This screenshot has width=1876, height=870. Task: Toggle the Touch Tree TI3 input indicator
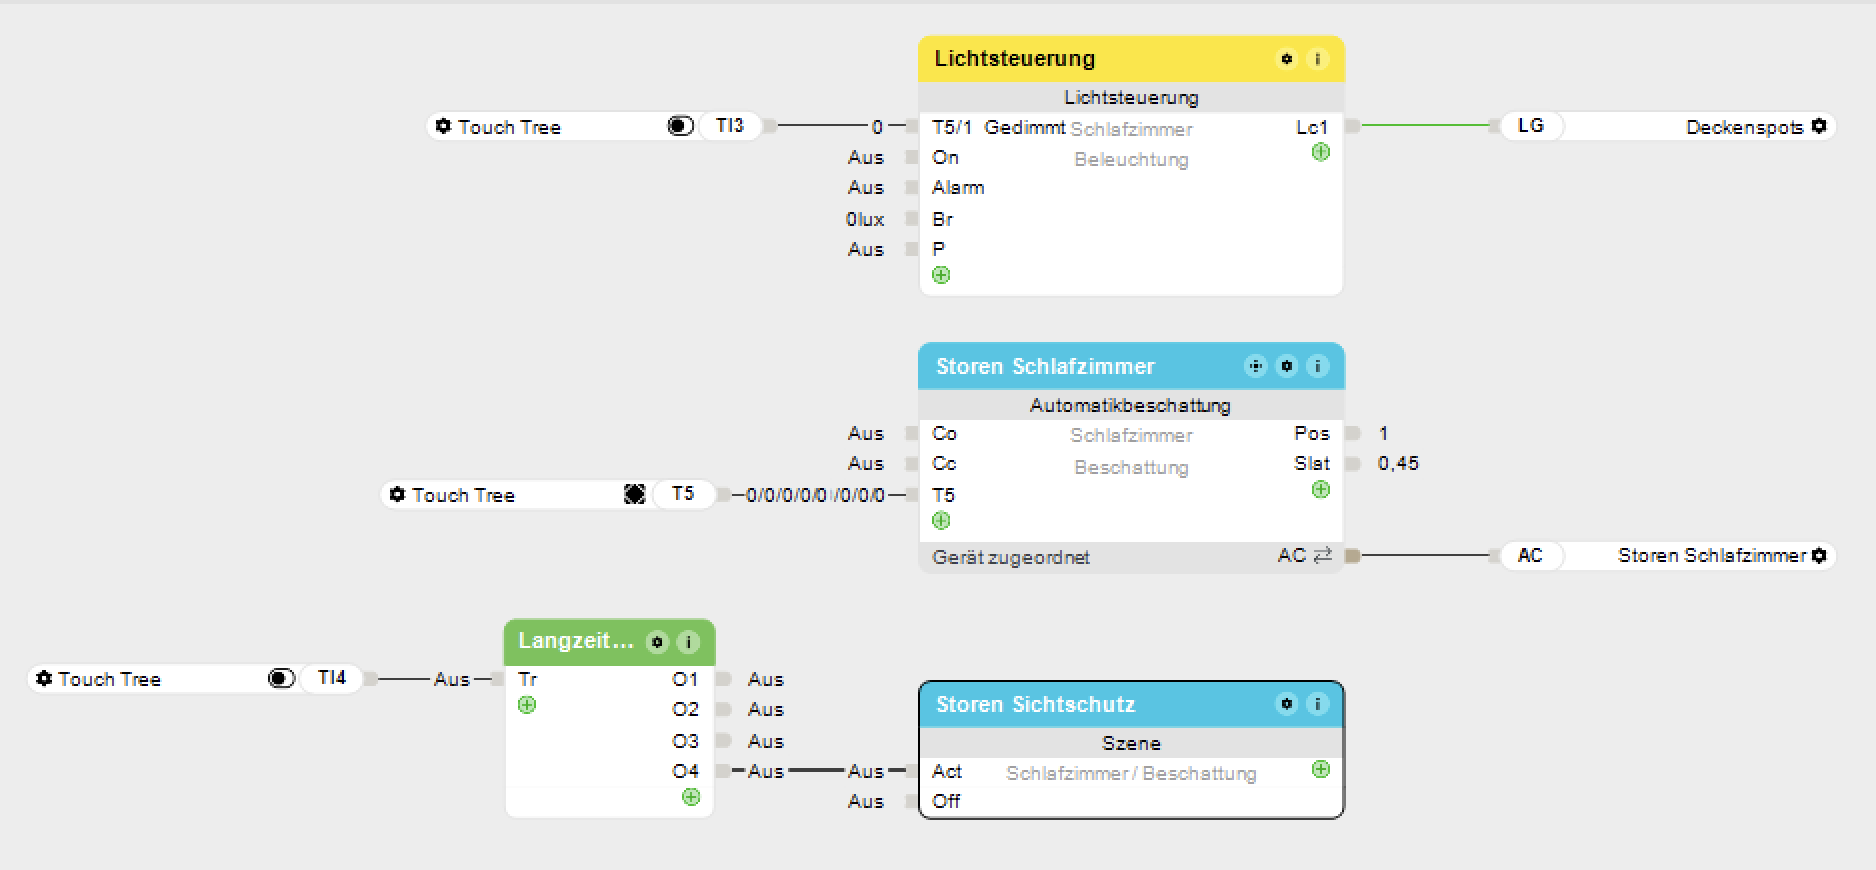point(680,126)
